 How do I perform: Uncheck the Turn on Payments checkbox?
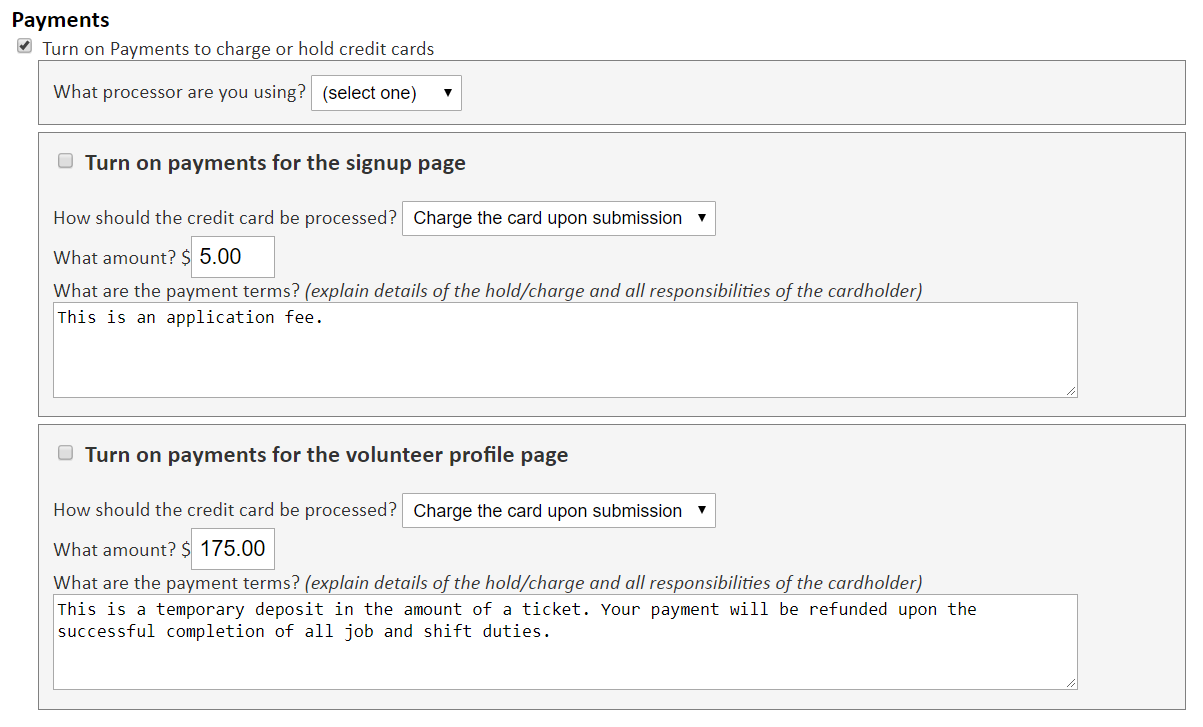(x=25, y=47)
